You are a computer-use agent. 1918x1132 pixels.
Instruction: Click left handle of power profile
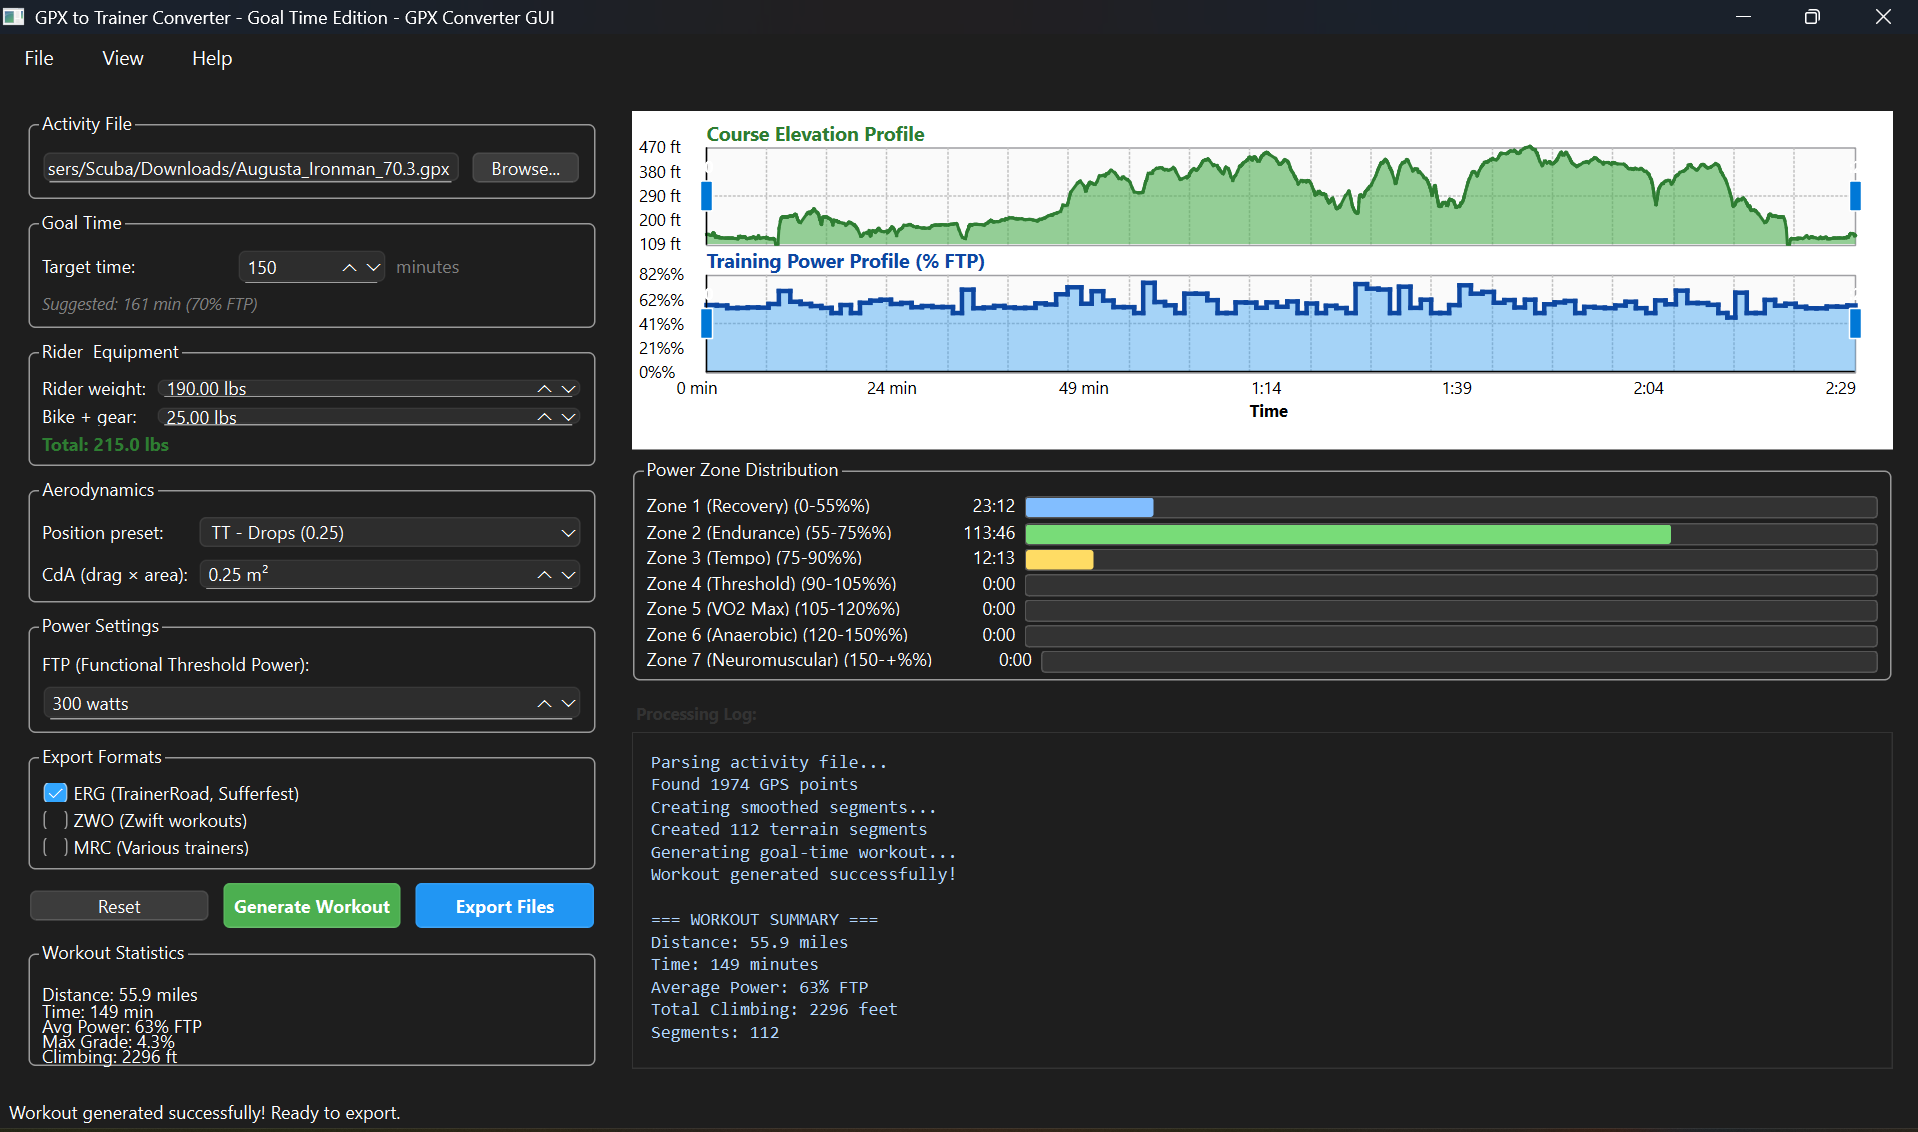click(x=706, y=324)
